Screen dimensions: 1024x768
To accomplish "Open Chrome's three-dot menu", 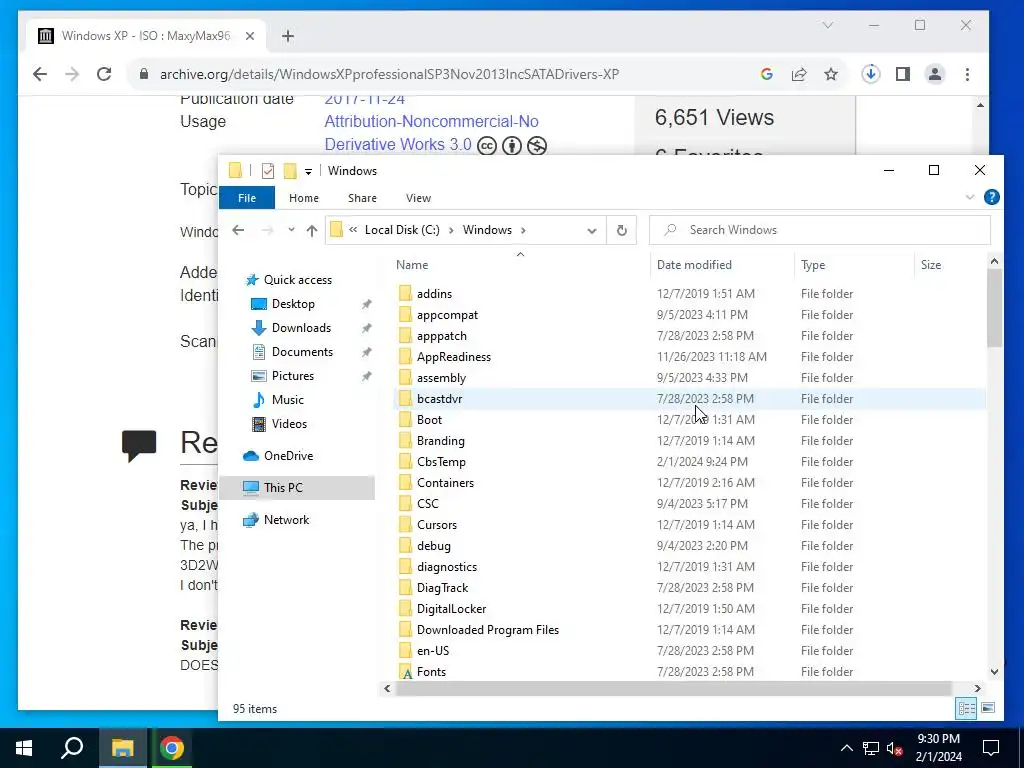I will [967, 74].
